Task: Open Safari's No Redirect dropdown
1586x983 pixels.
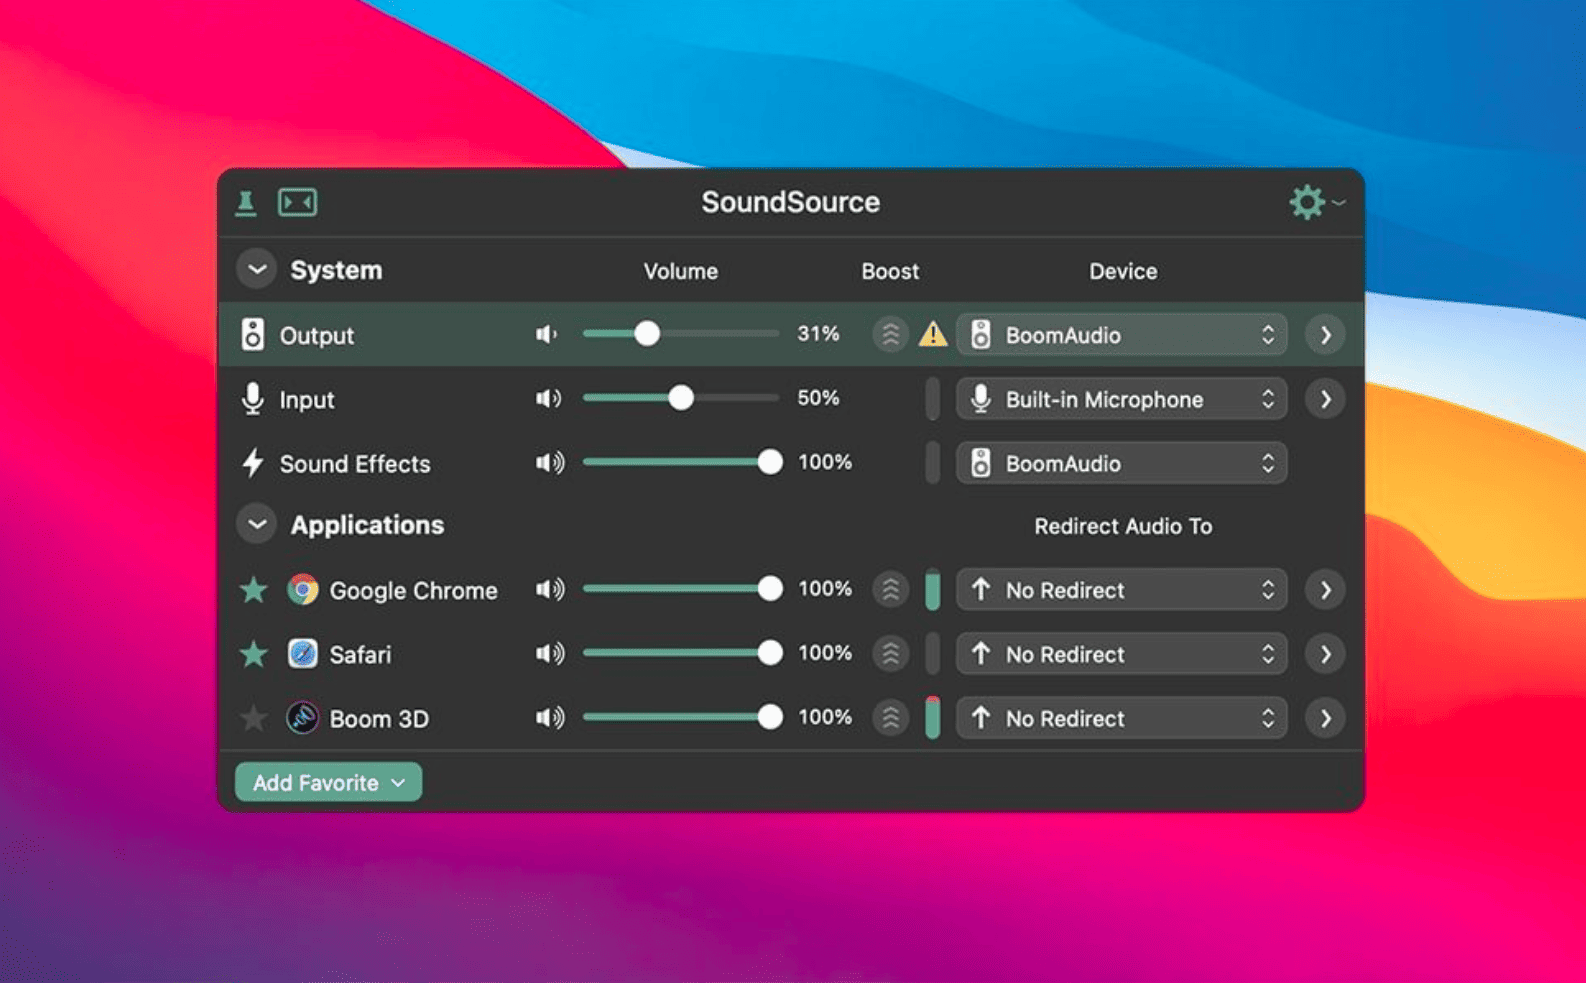Action: (x=1122, y=654)
